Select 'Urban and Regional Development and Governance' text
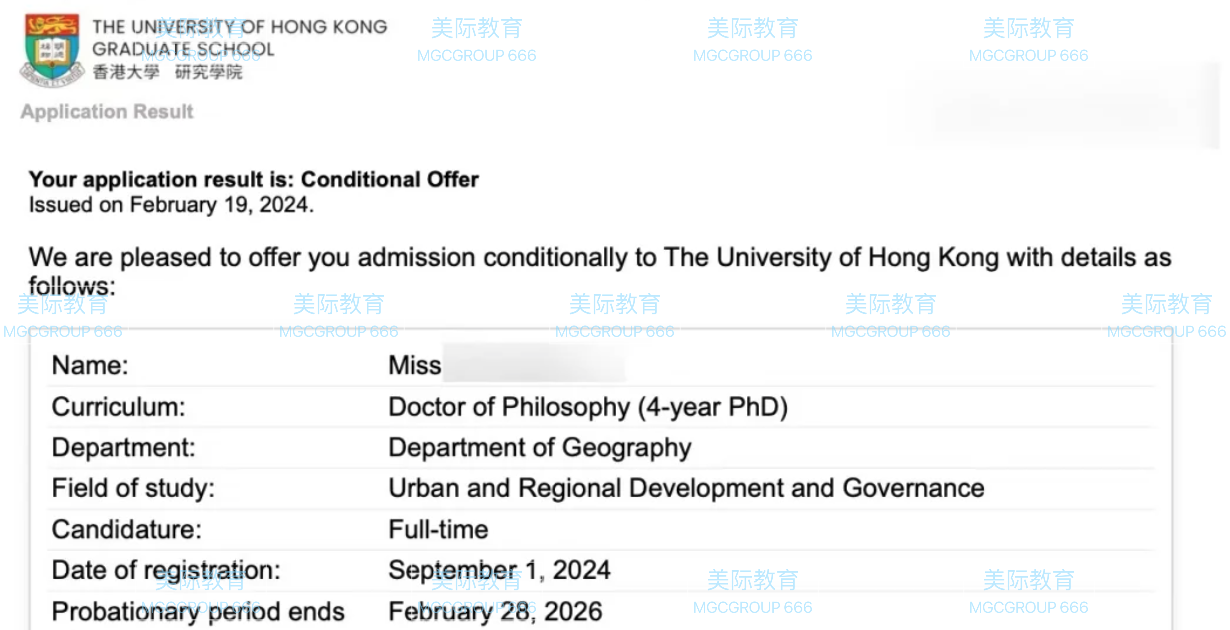 [686, 488]
